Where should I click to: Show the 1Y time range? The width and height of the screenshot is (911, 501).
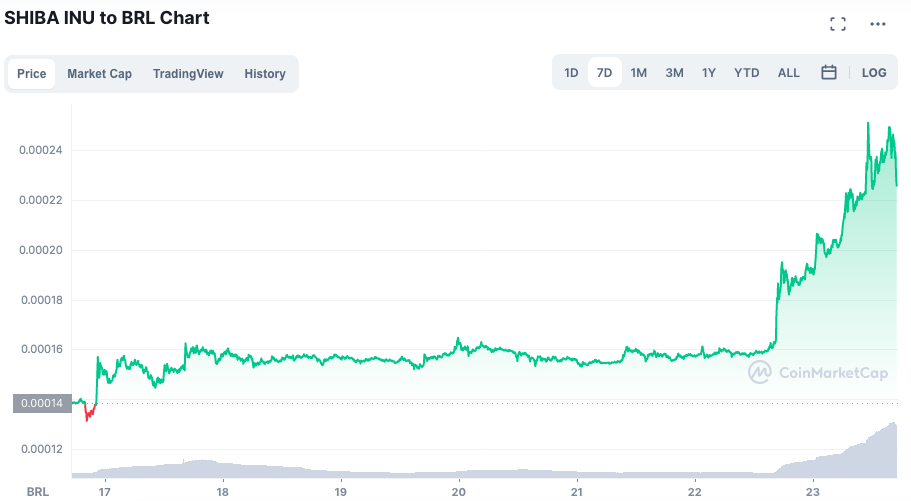708,73
